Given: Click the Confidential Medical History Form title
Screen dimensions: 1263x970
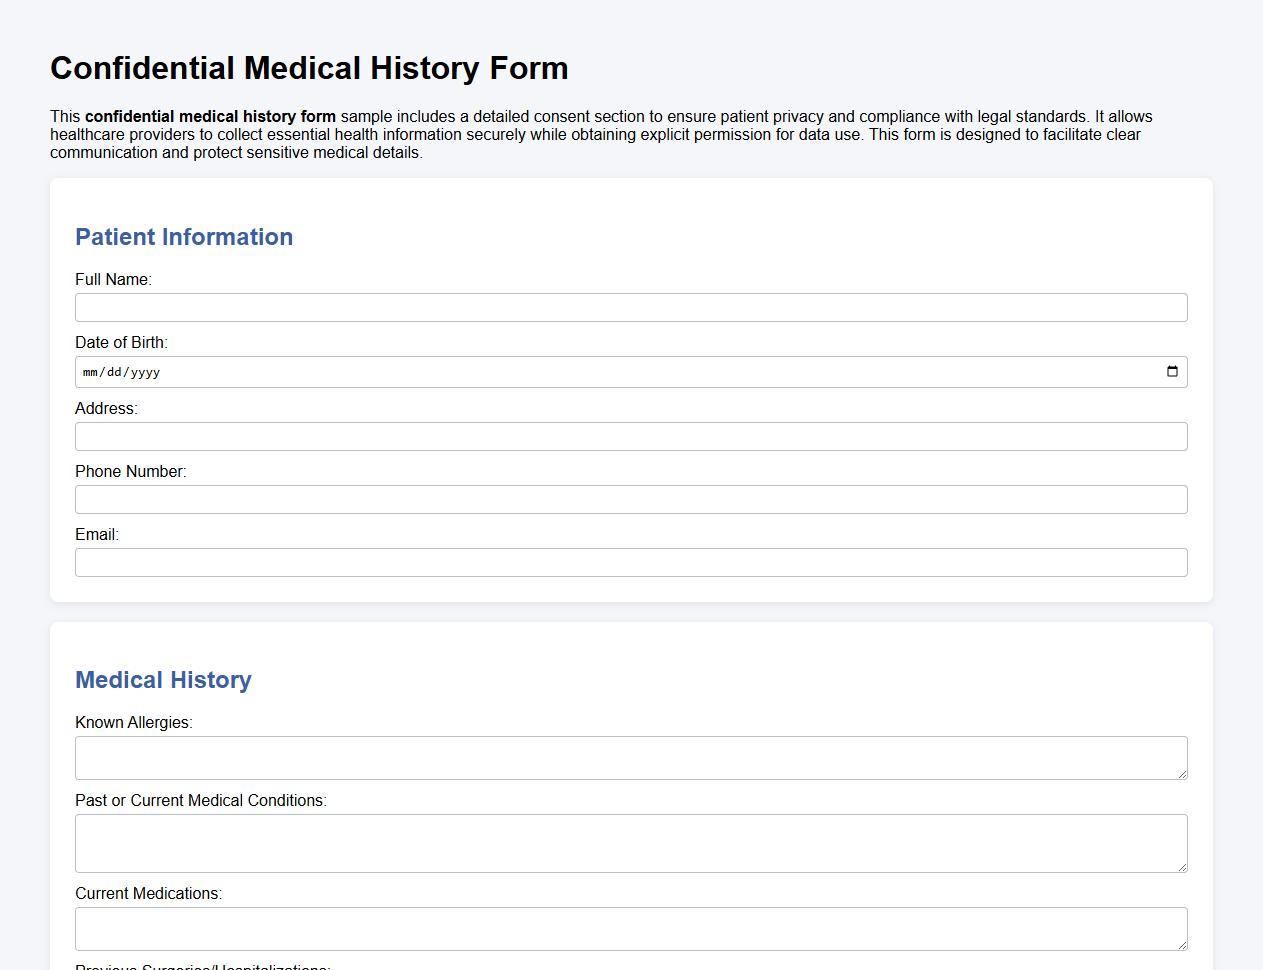Looking at the screenshot, I should tap(309, 68).
